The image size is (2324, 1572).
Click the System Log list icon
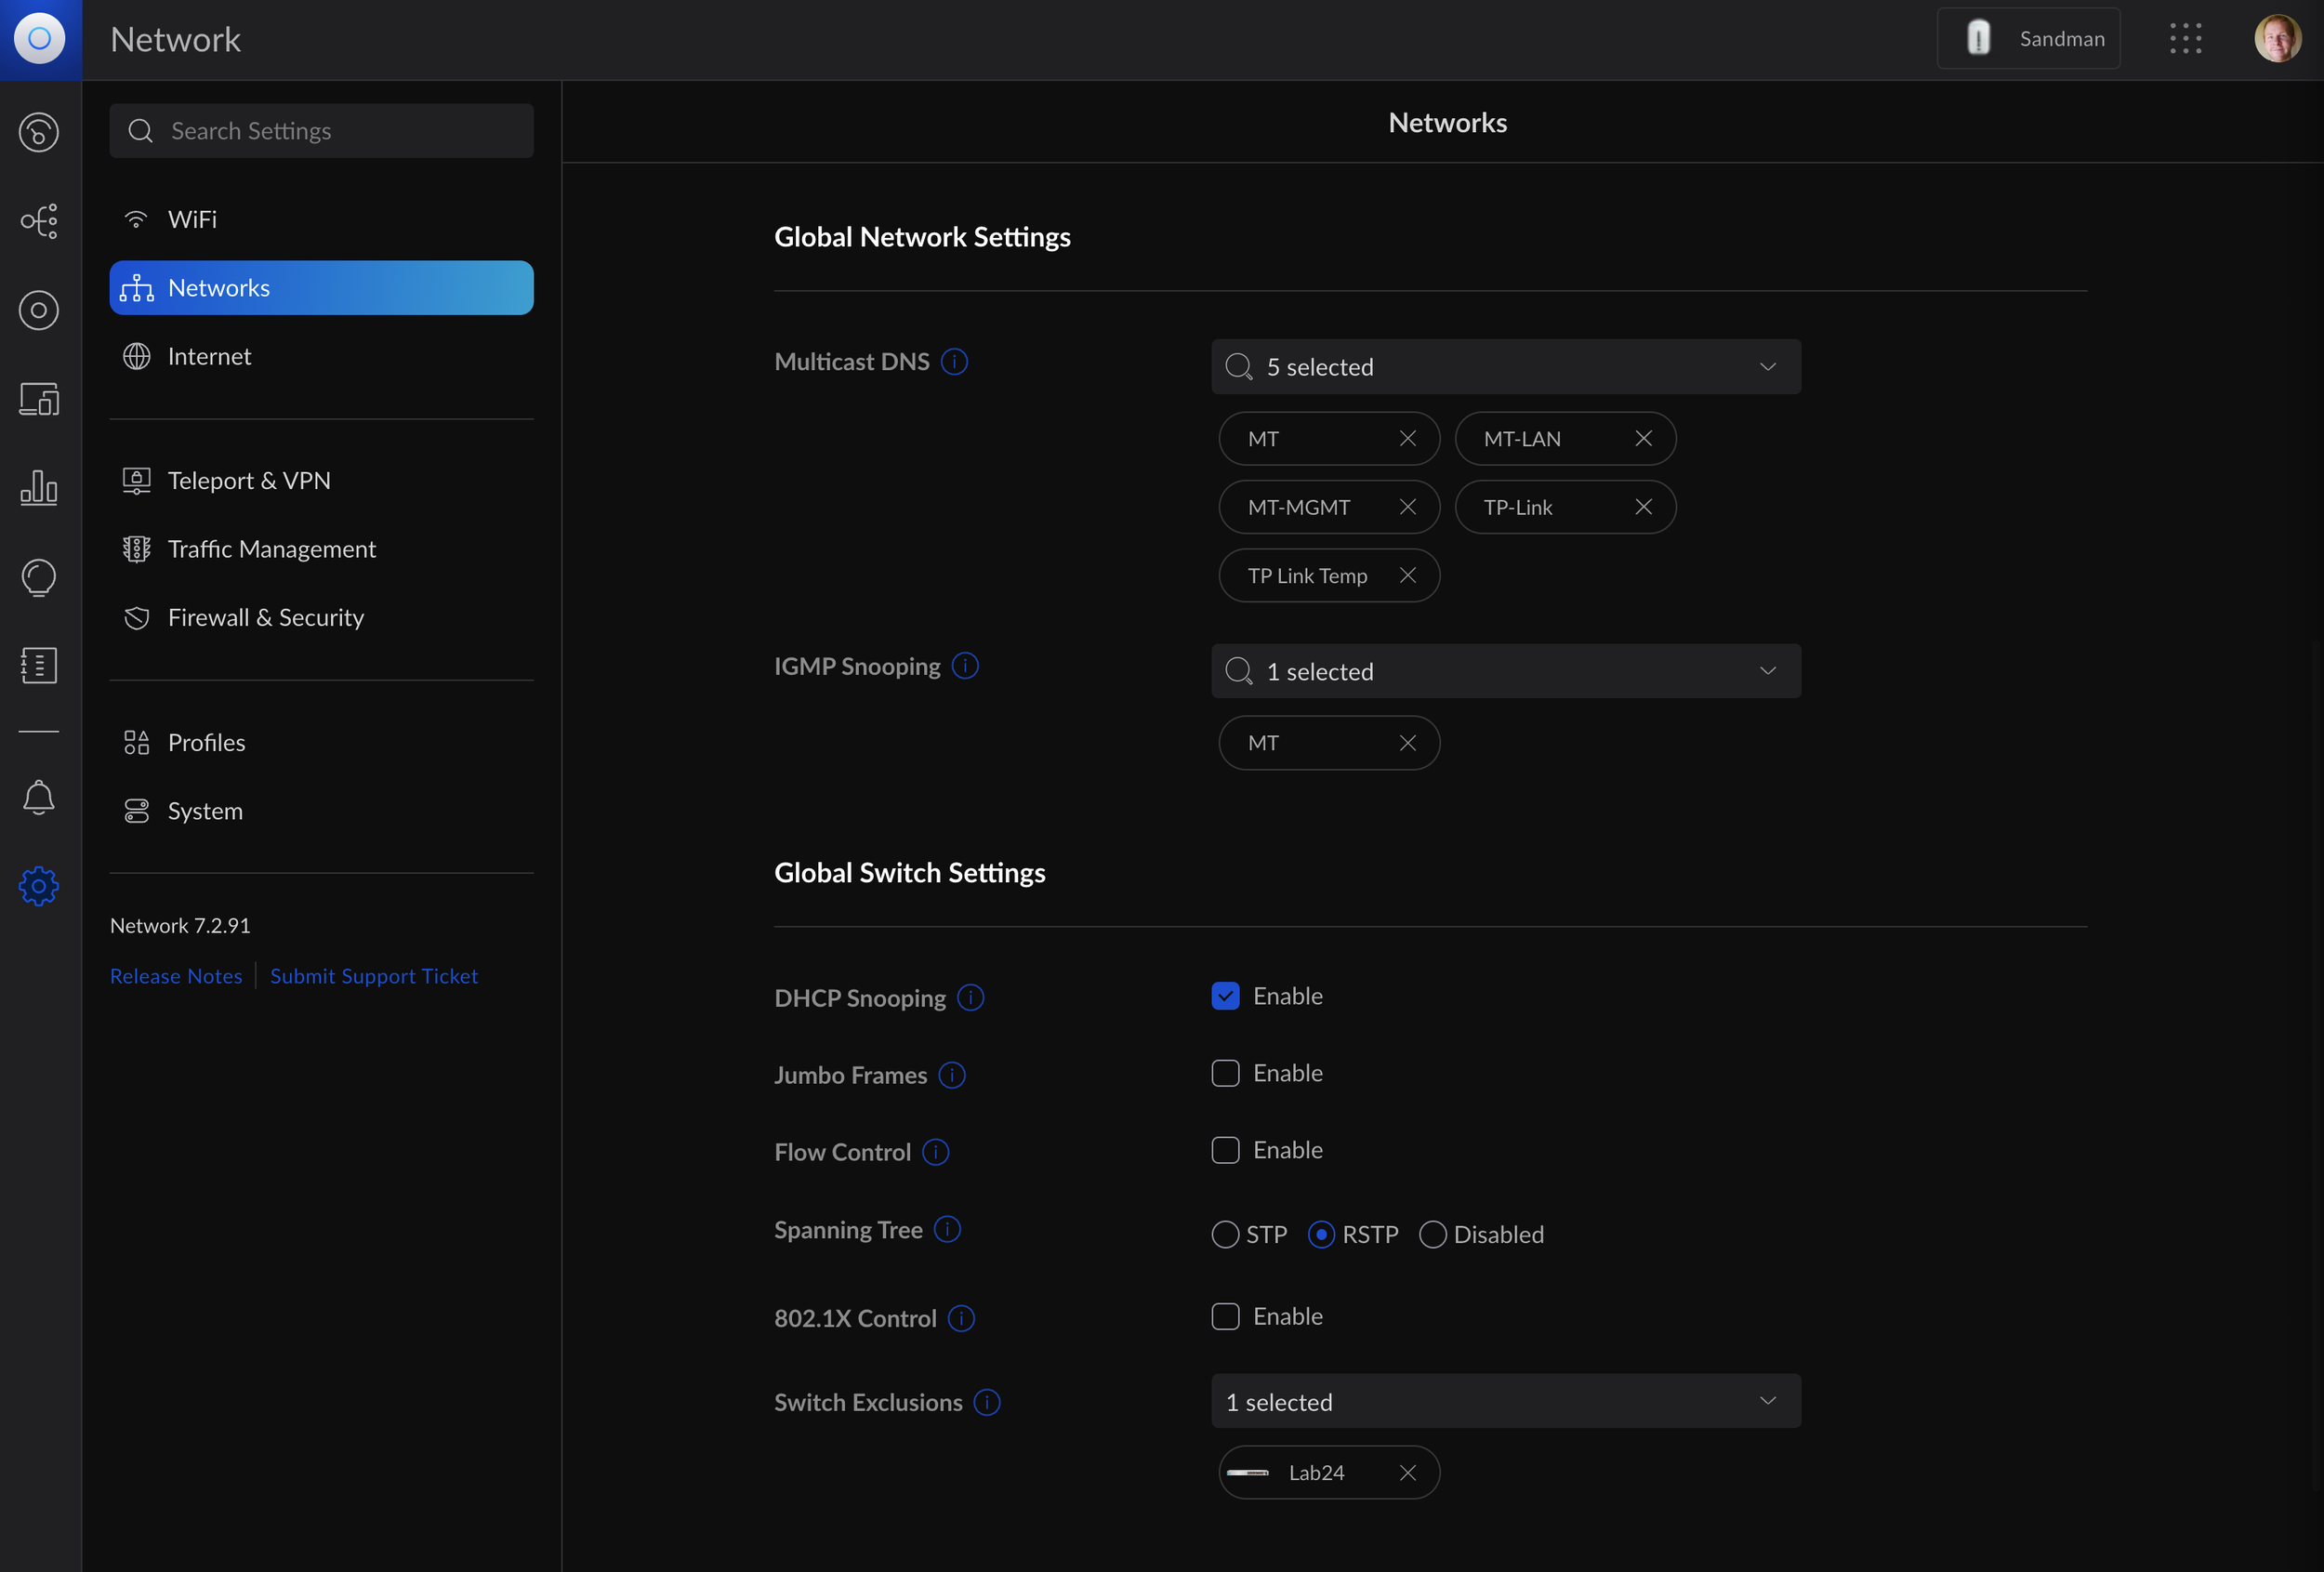coord(39,665)
